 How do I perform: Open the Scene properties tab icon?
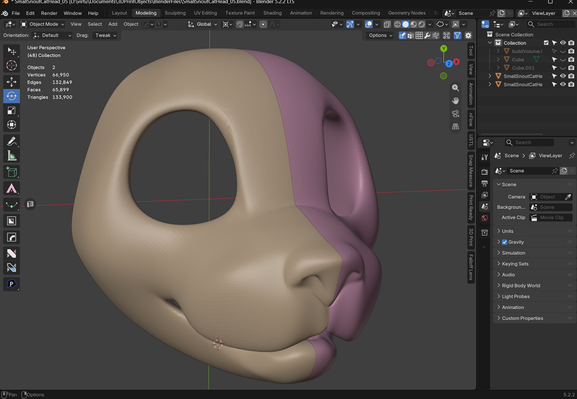click(x=484, y=206)
